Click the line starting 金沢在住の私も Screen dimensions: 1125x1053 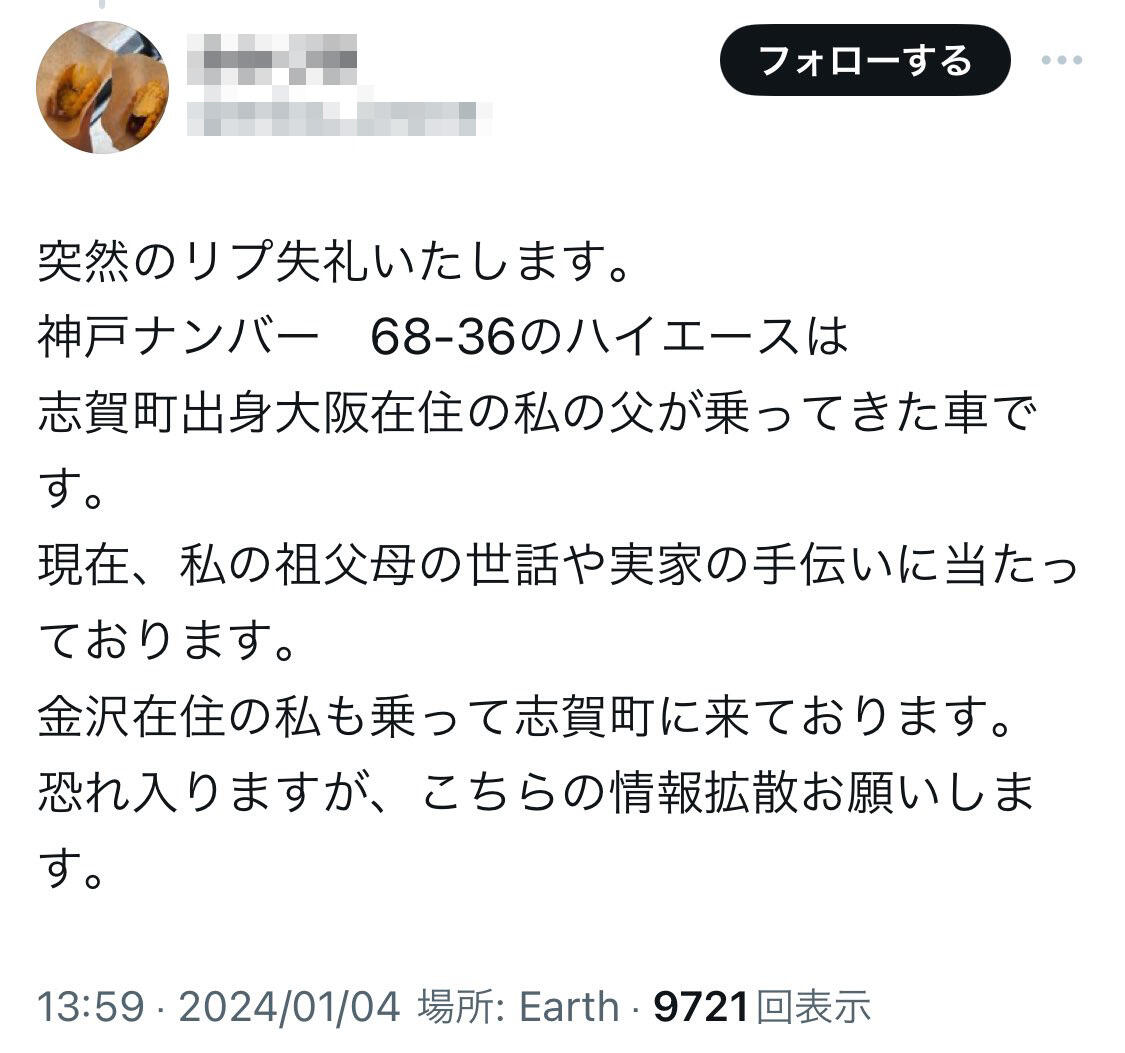click(x=525, y=716)
